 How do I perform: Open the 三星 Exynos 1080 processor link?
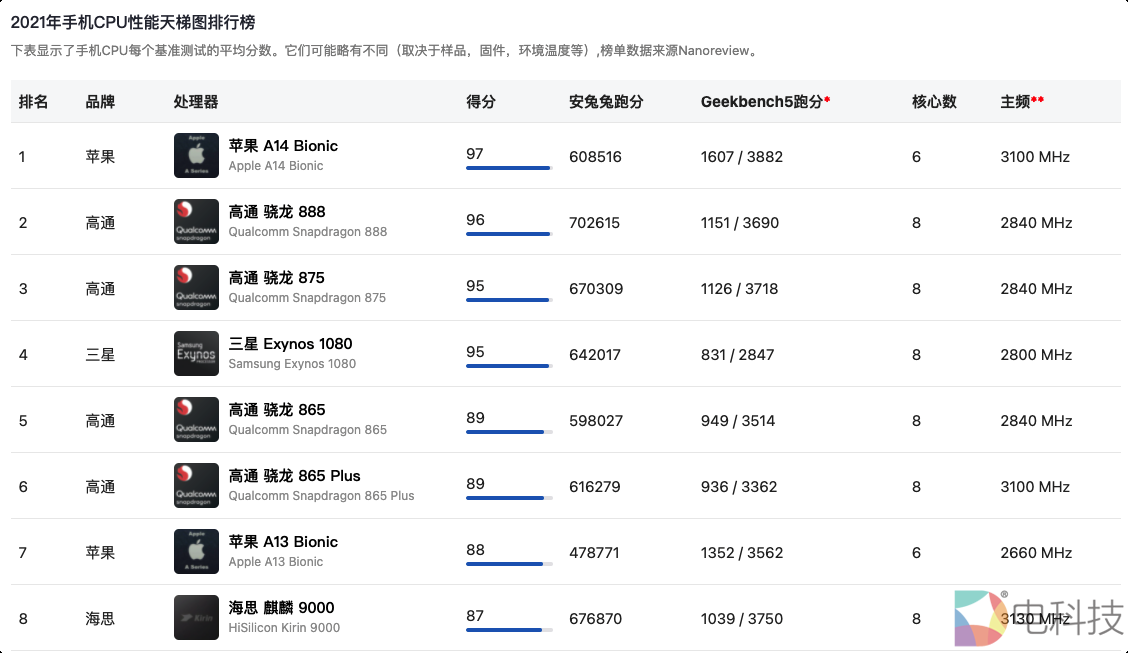(x=290, y=344)
